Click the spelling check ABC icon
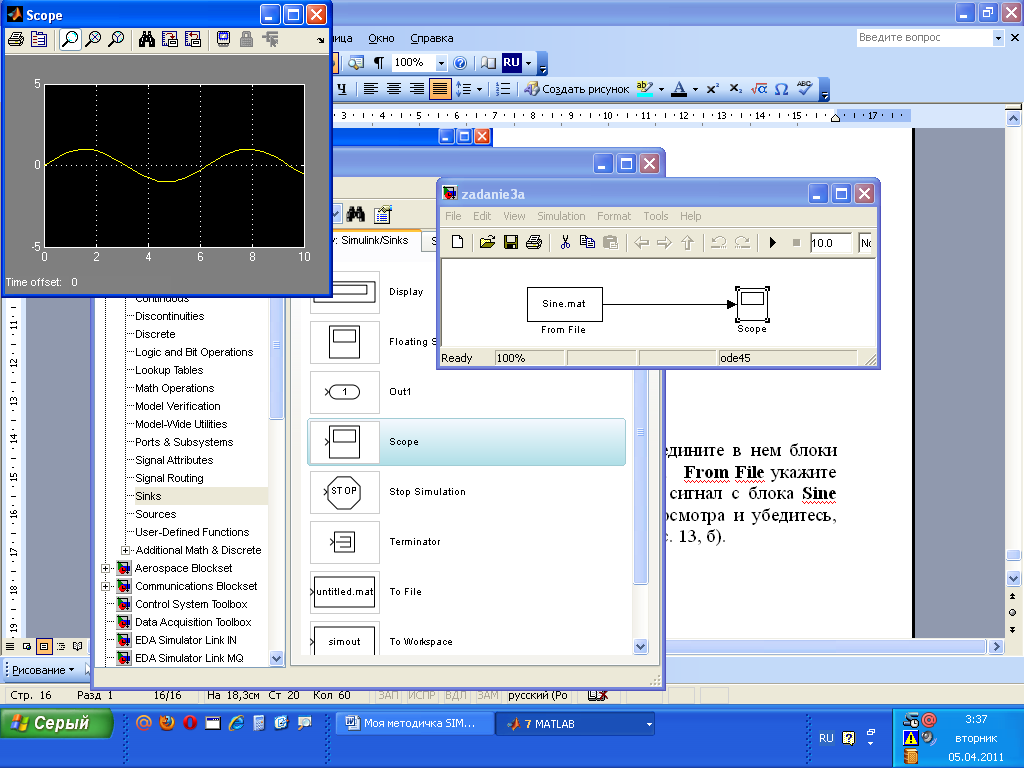This screenshot has width=1024, height=768. tap(805, 89)
